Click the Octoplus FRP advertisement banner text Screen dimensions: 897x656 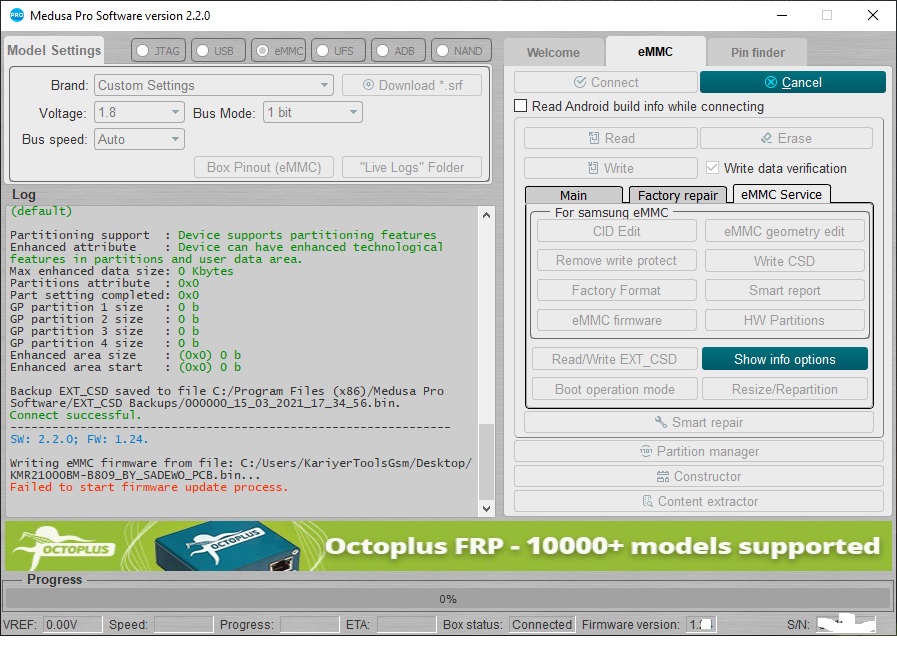tap(602, 546)
